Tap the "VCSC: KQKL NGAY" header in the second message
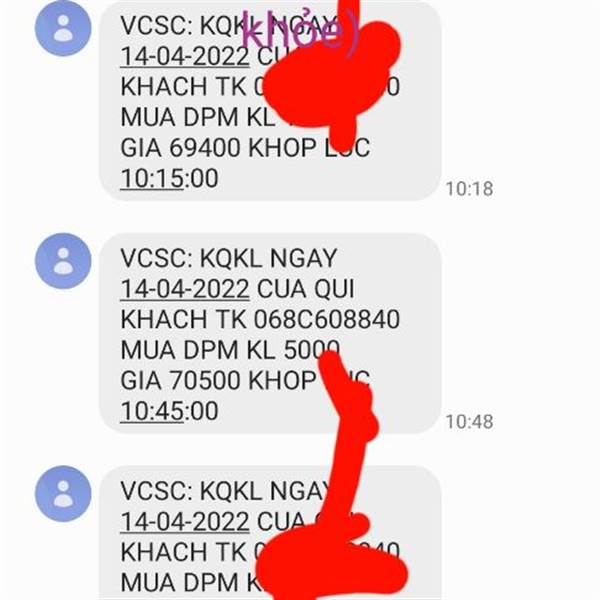This screenshot has height=600, width=600. tap(228, 258)
